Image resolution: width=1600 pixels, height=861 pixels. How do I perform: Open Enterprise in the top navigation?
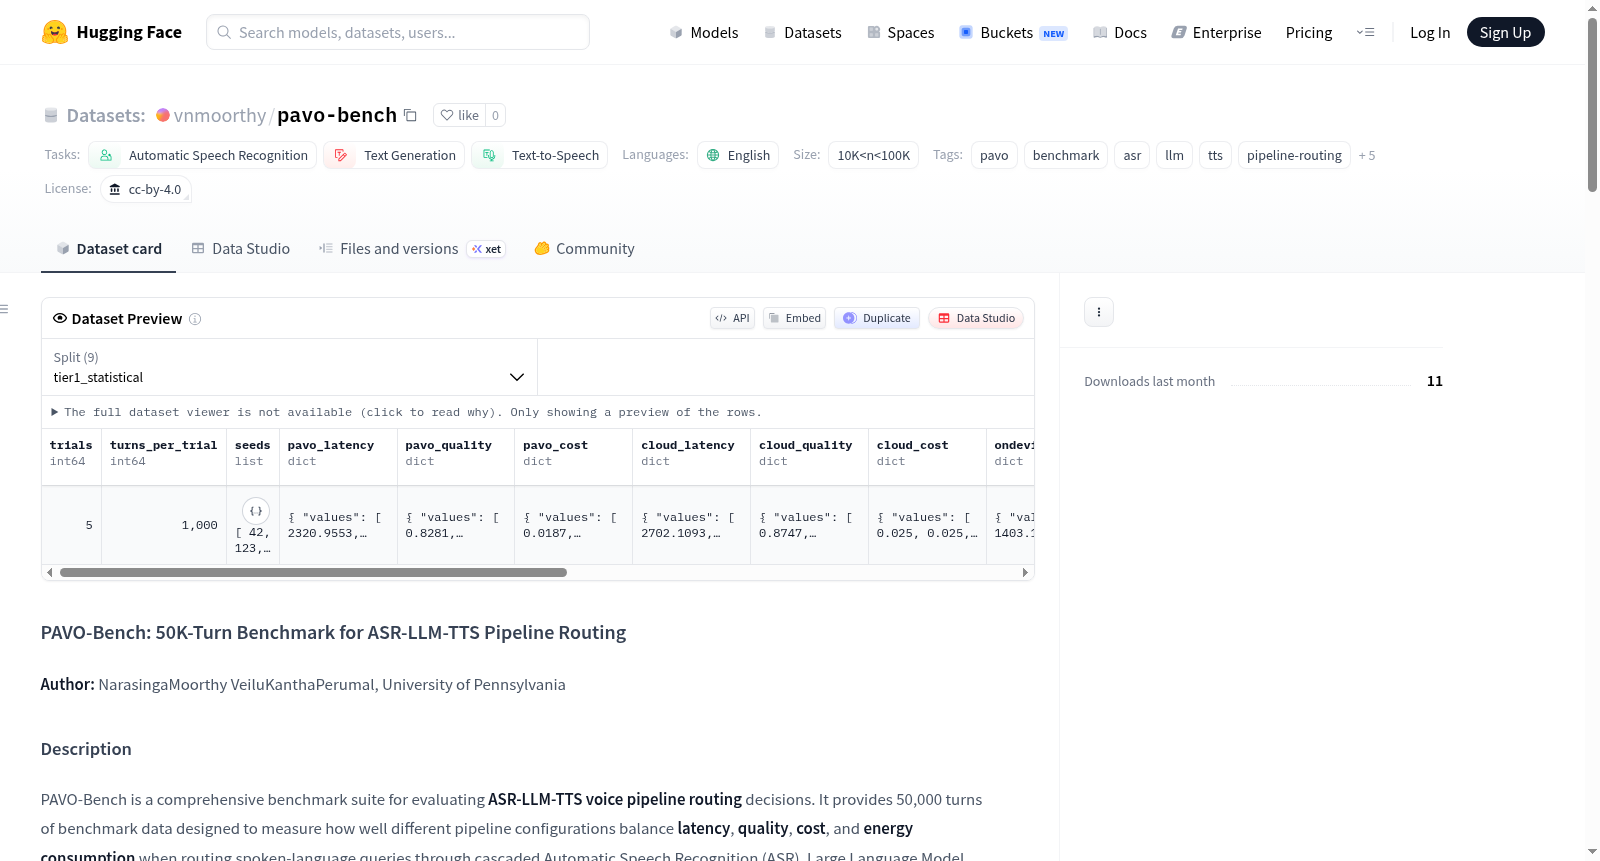pos(1217,32)
